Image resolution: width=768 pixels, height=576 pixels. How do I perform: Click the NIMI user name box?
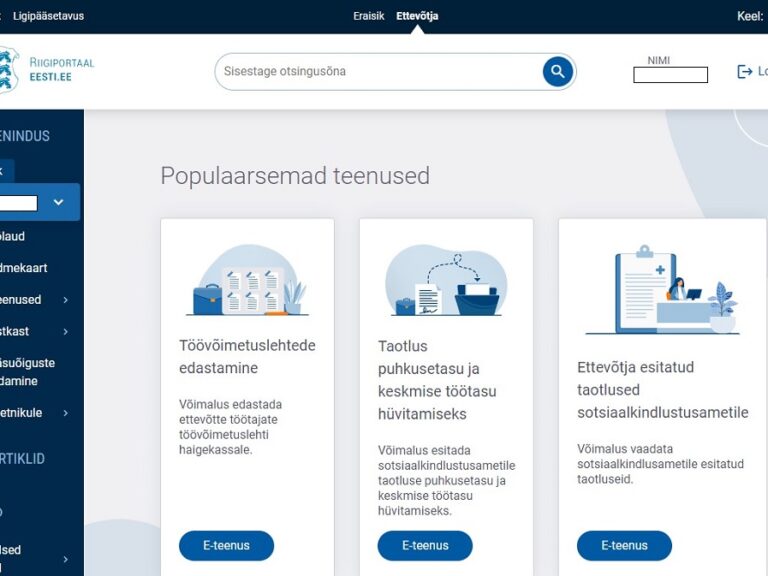coord(671,75)
